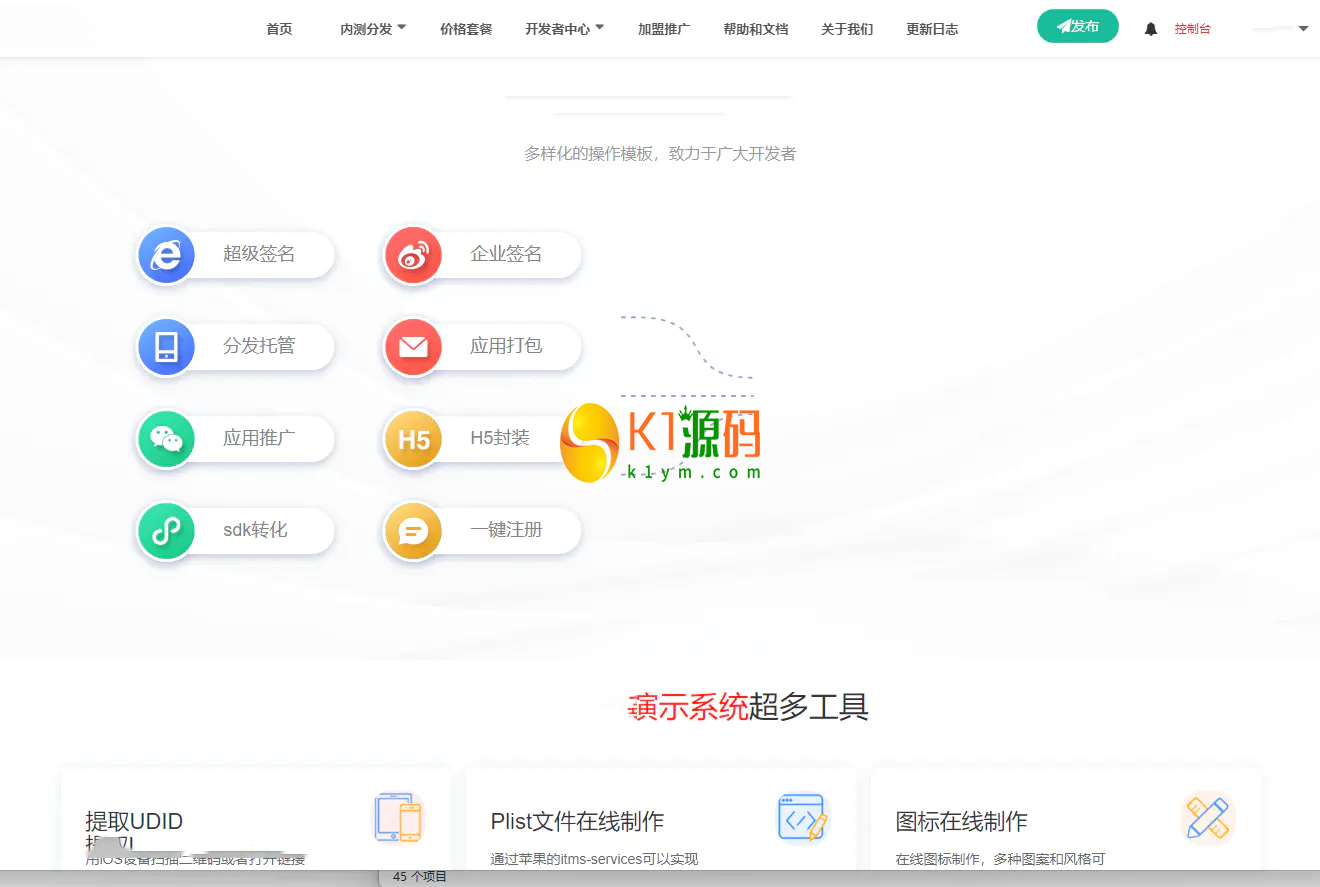This screenshot has width=1320, height=887.
Task: Go to the 首页 nav item
Action: point(279,29)
